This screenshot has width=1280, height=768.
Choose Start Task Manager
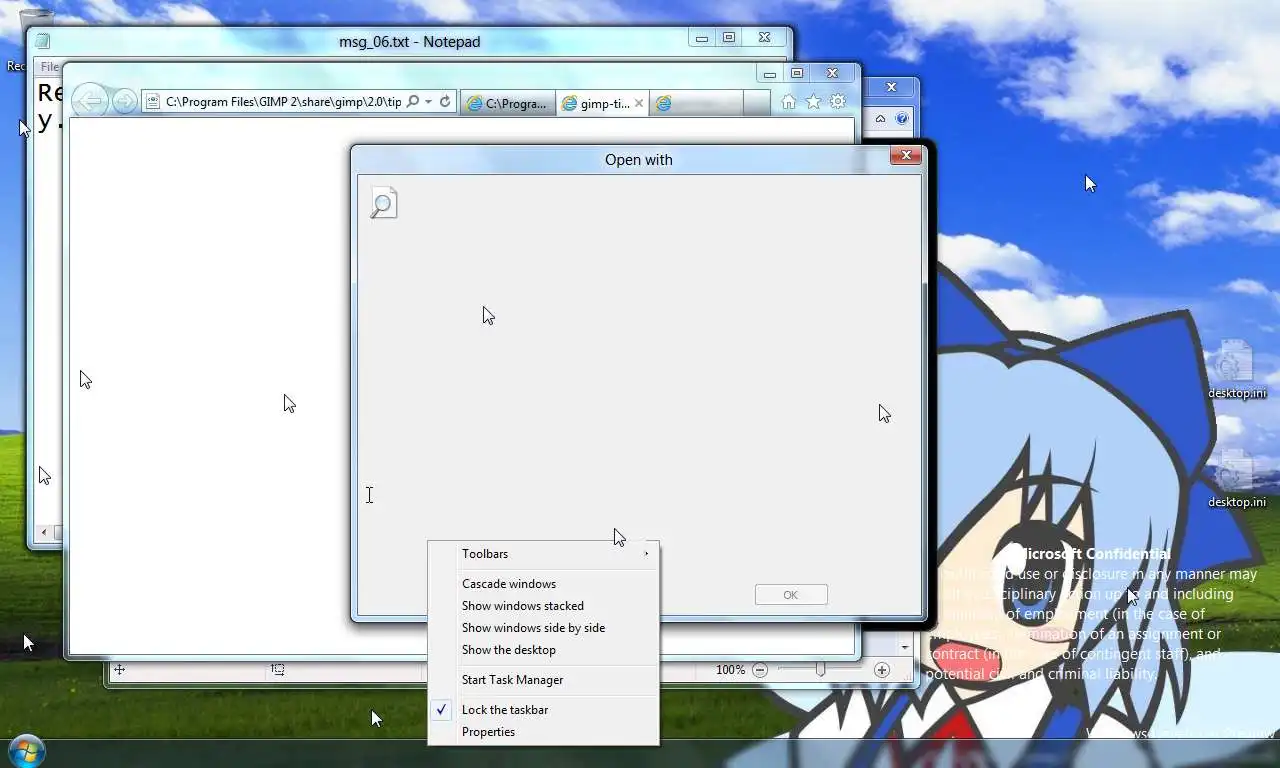click(543, 680)
